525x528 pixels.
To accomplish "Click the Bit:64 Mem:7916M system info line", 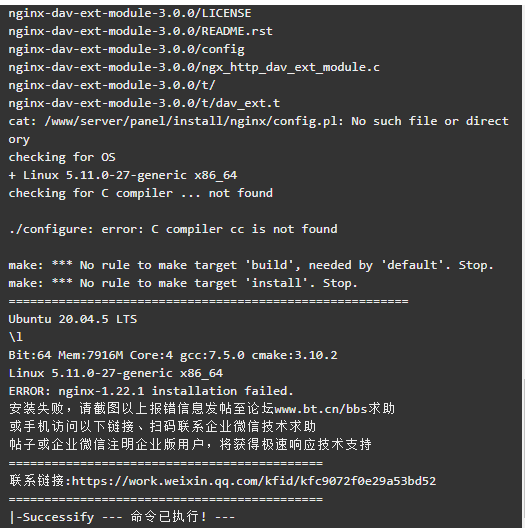I will coord(173,355).
